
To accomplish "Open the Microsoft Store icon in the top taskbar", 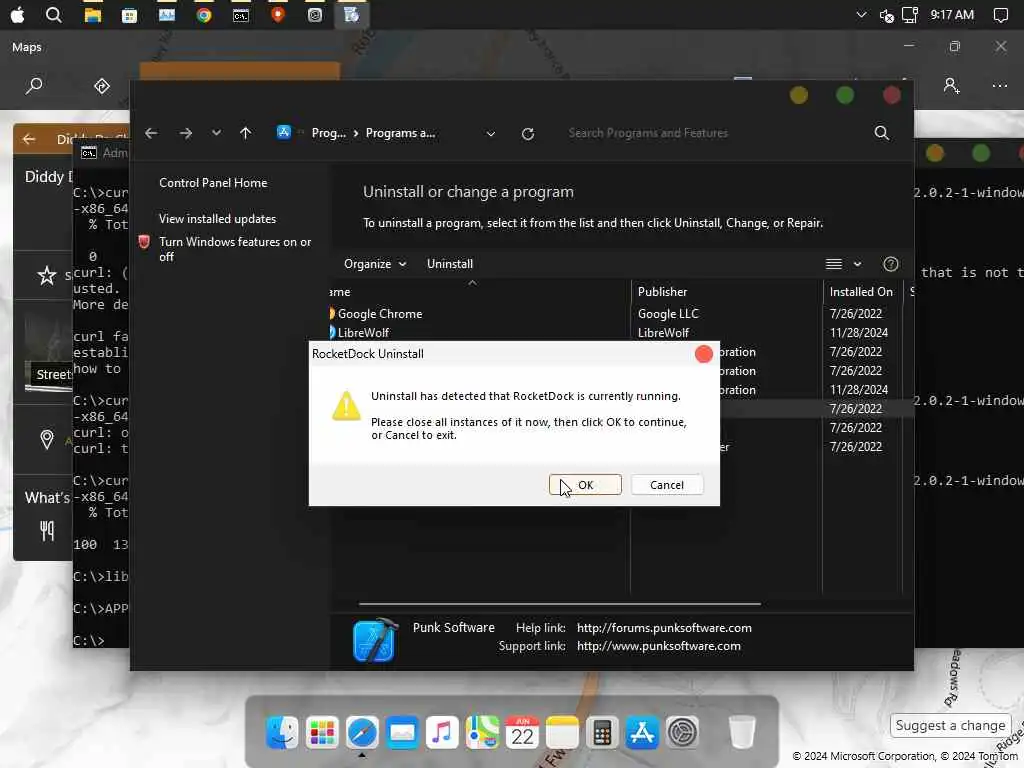I will coord(129,15).
